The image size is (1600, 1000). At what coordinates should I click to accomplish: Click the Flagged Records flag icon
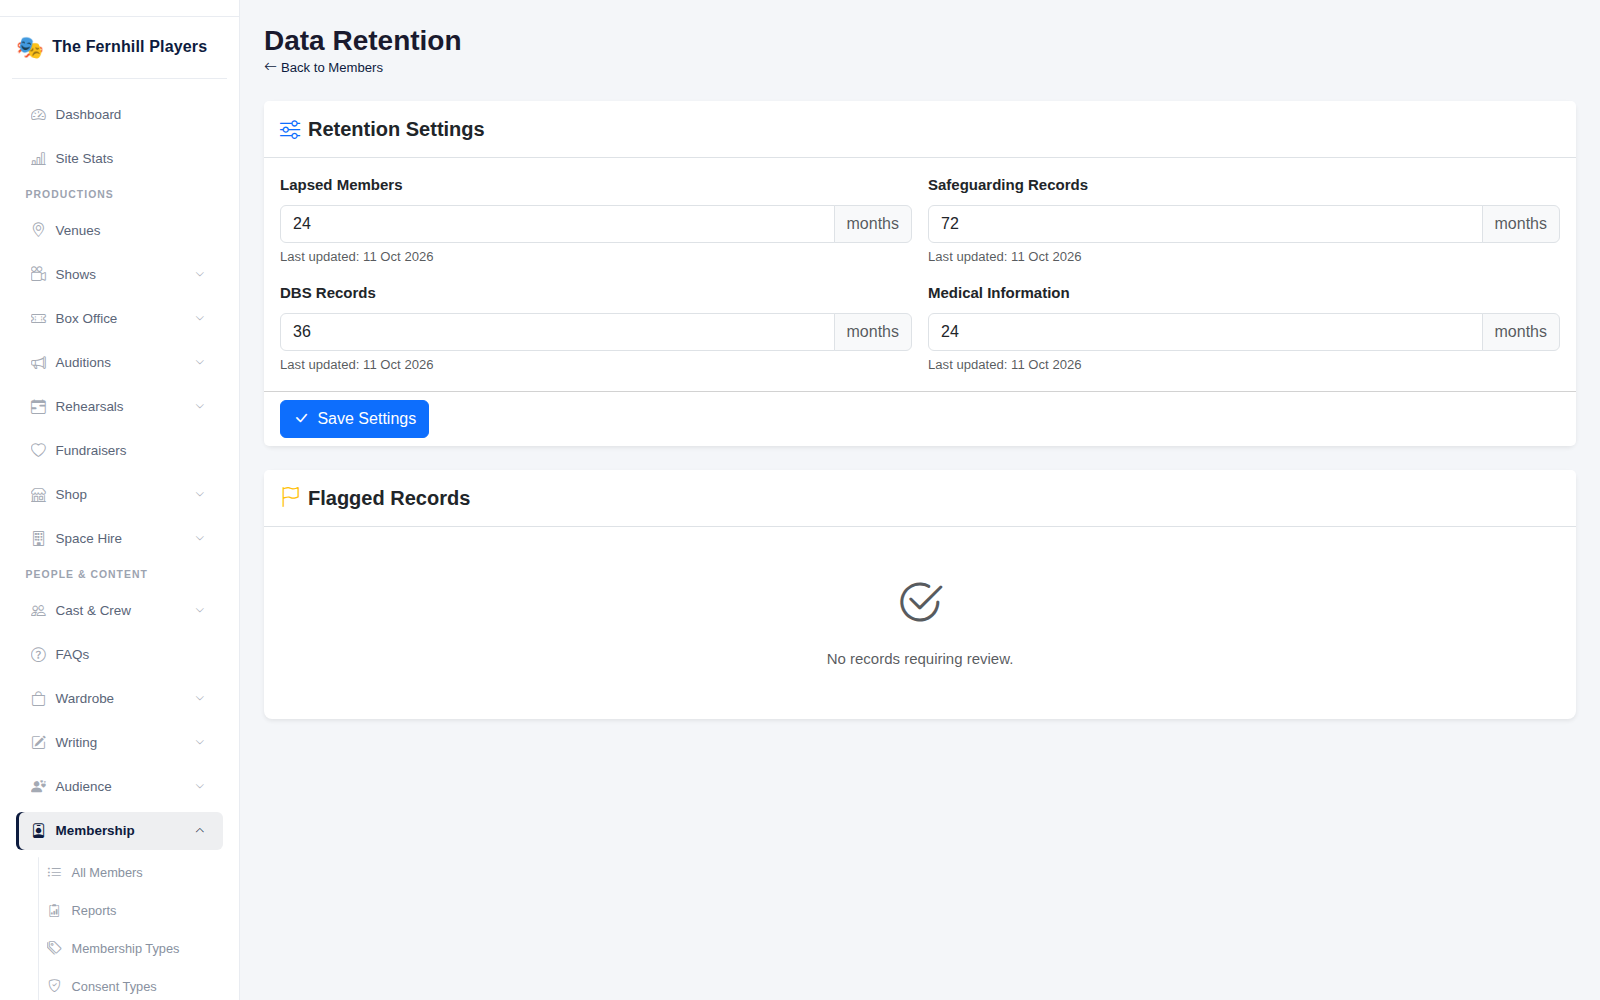pyautogui.click(x=290, y=497)
